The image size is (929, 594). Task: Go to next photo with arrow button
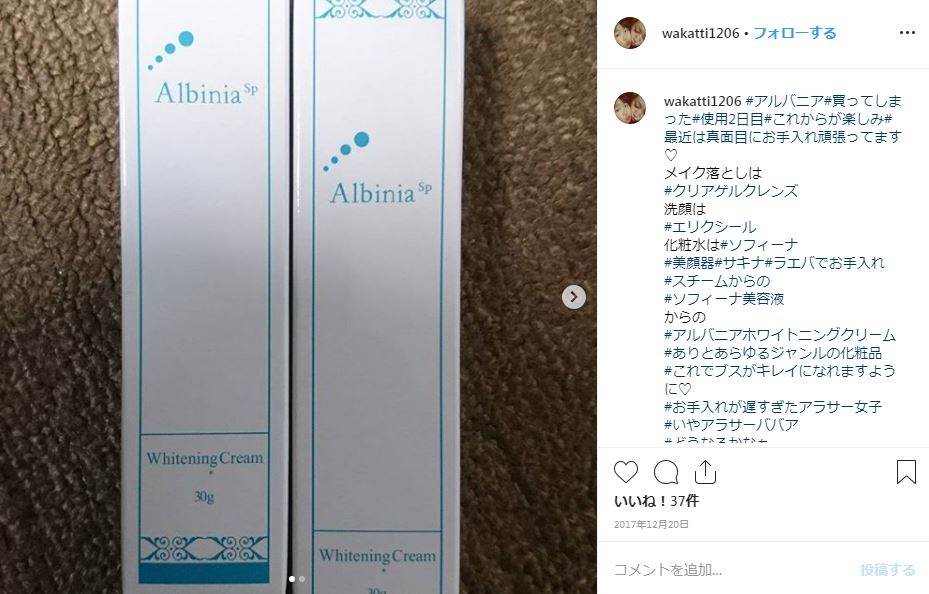[574, 297]
